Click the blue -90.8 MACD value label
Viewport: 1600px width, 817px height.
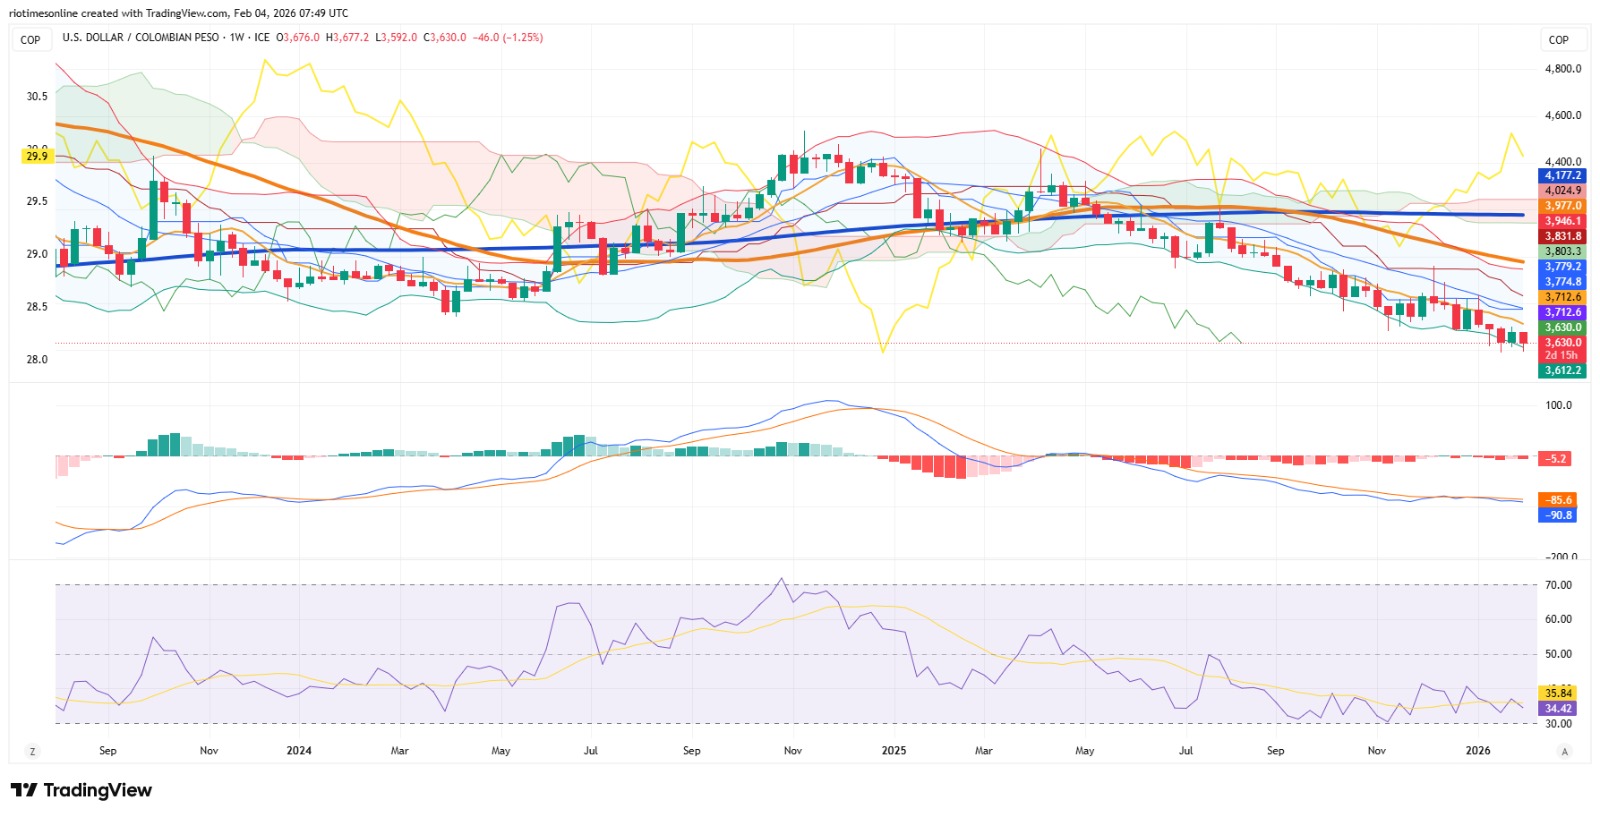click(1559, 515)
